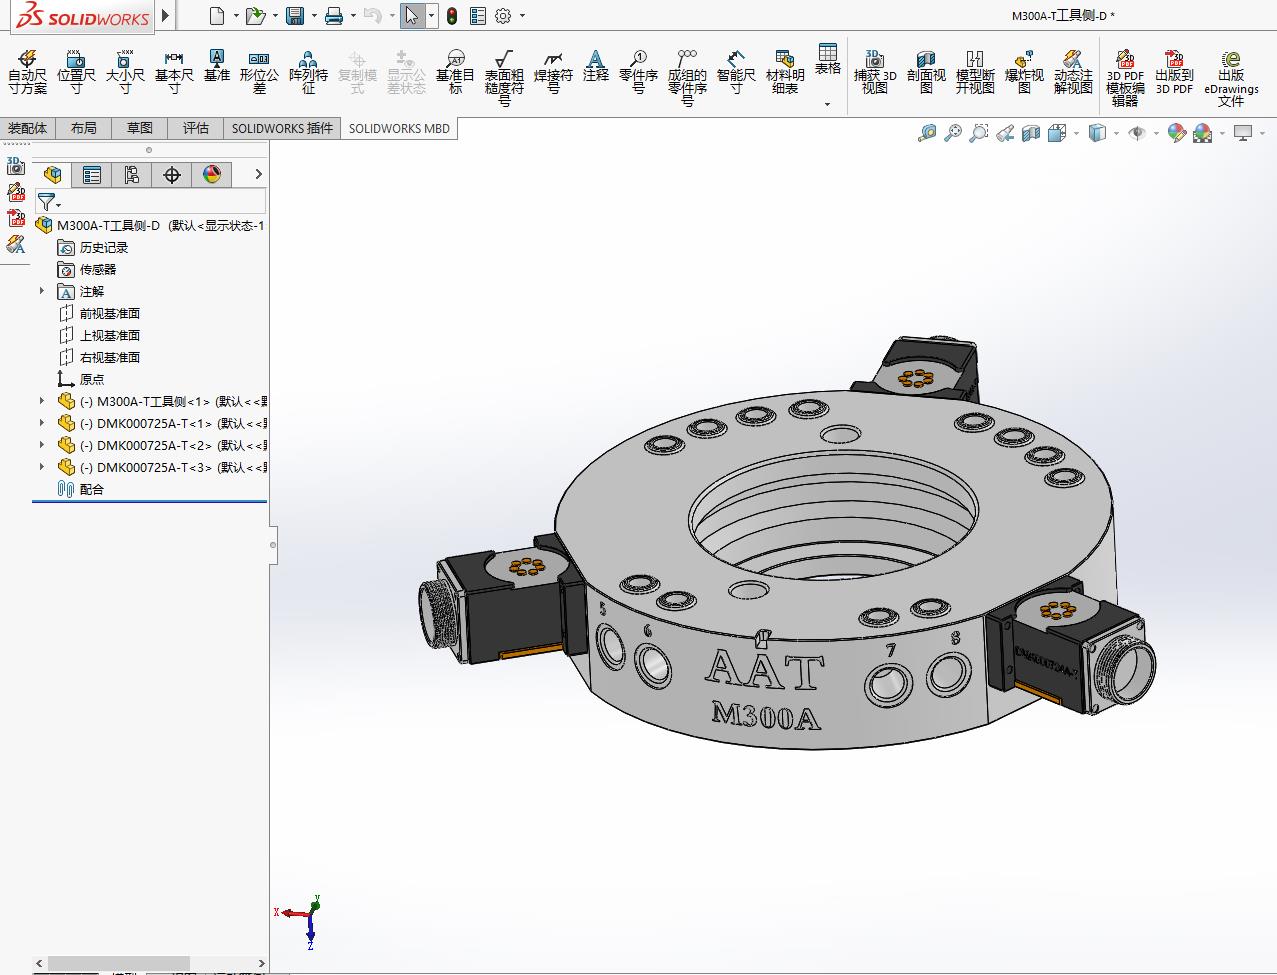Click Publish to 3D PDF (出版到3D PDF)
This screenshot has width=1277, height=975.
1175,72
